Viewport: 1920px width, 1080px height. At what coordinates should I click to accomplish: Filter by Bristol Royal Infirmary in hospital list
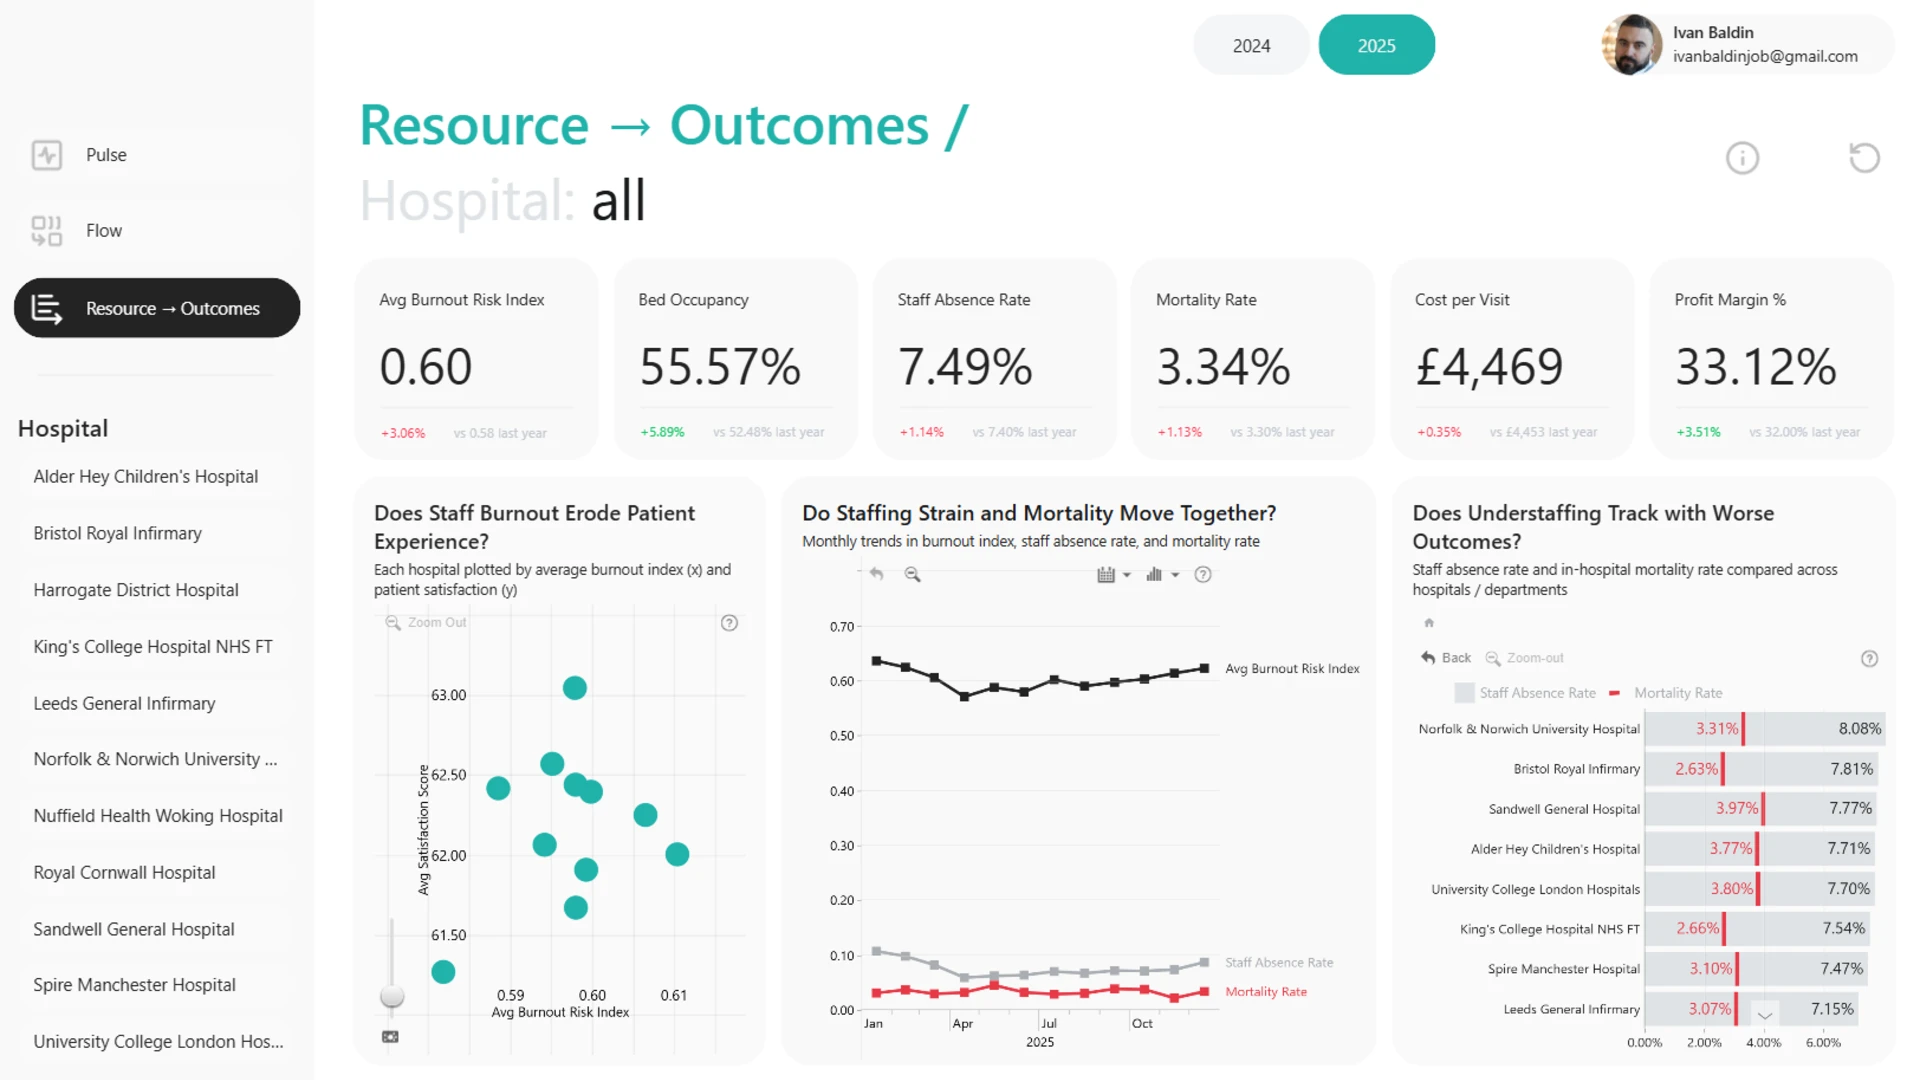pyautogui.click(x=117, y=533)
